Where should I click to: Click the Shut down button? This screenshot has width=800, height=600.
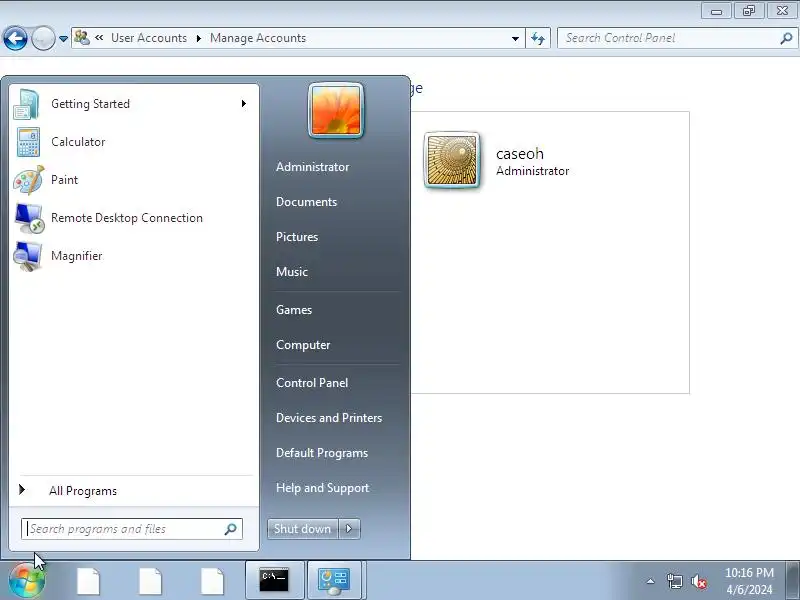click(303, 529)
